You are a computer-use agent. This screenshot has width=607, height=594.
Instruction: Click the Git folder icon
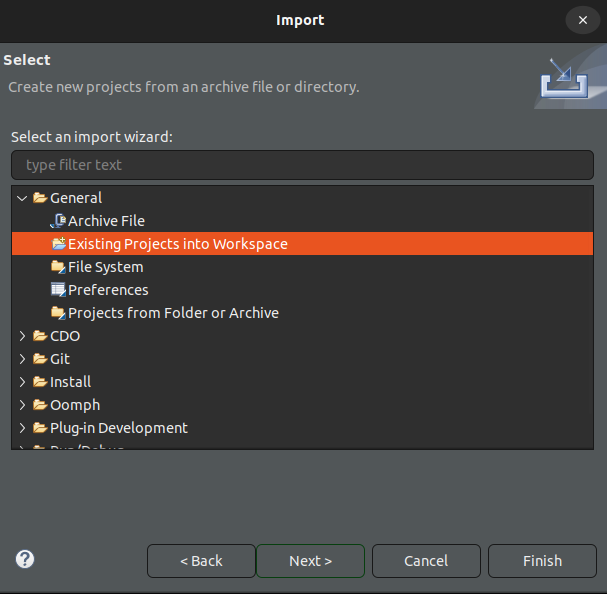40,359
